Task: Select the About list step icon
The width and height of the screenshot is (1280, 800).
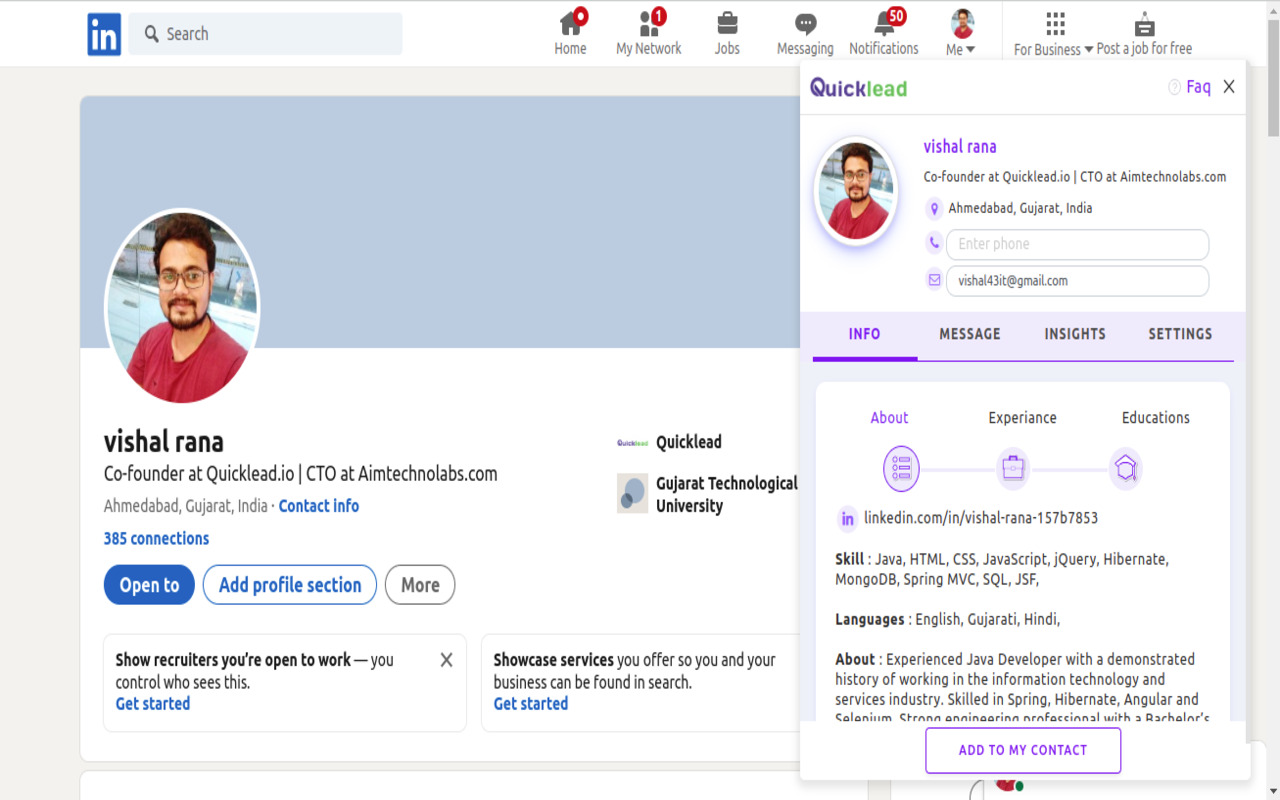Action: click(x=901, y=468)
